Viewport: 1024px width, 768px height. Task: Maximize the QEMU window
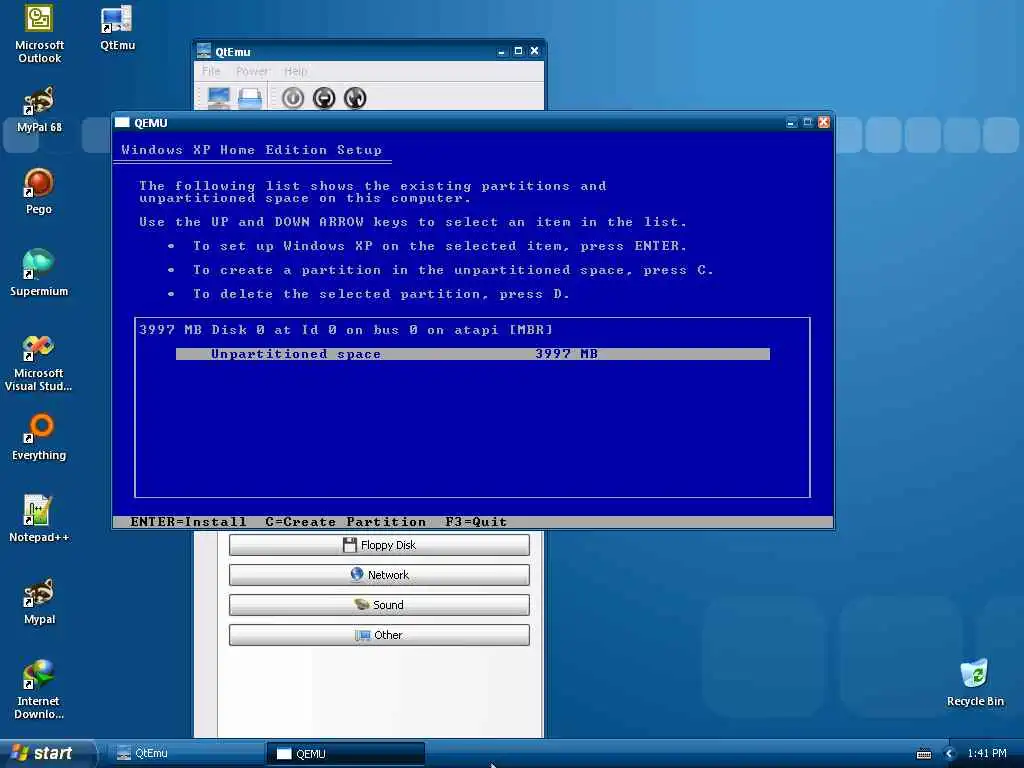(x=807, y=122)
